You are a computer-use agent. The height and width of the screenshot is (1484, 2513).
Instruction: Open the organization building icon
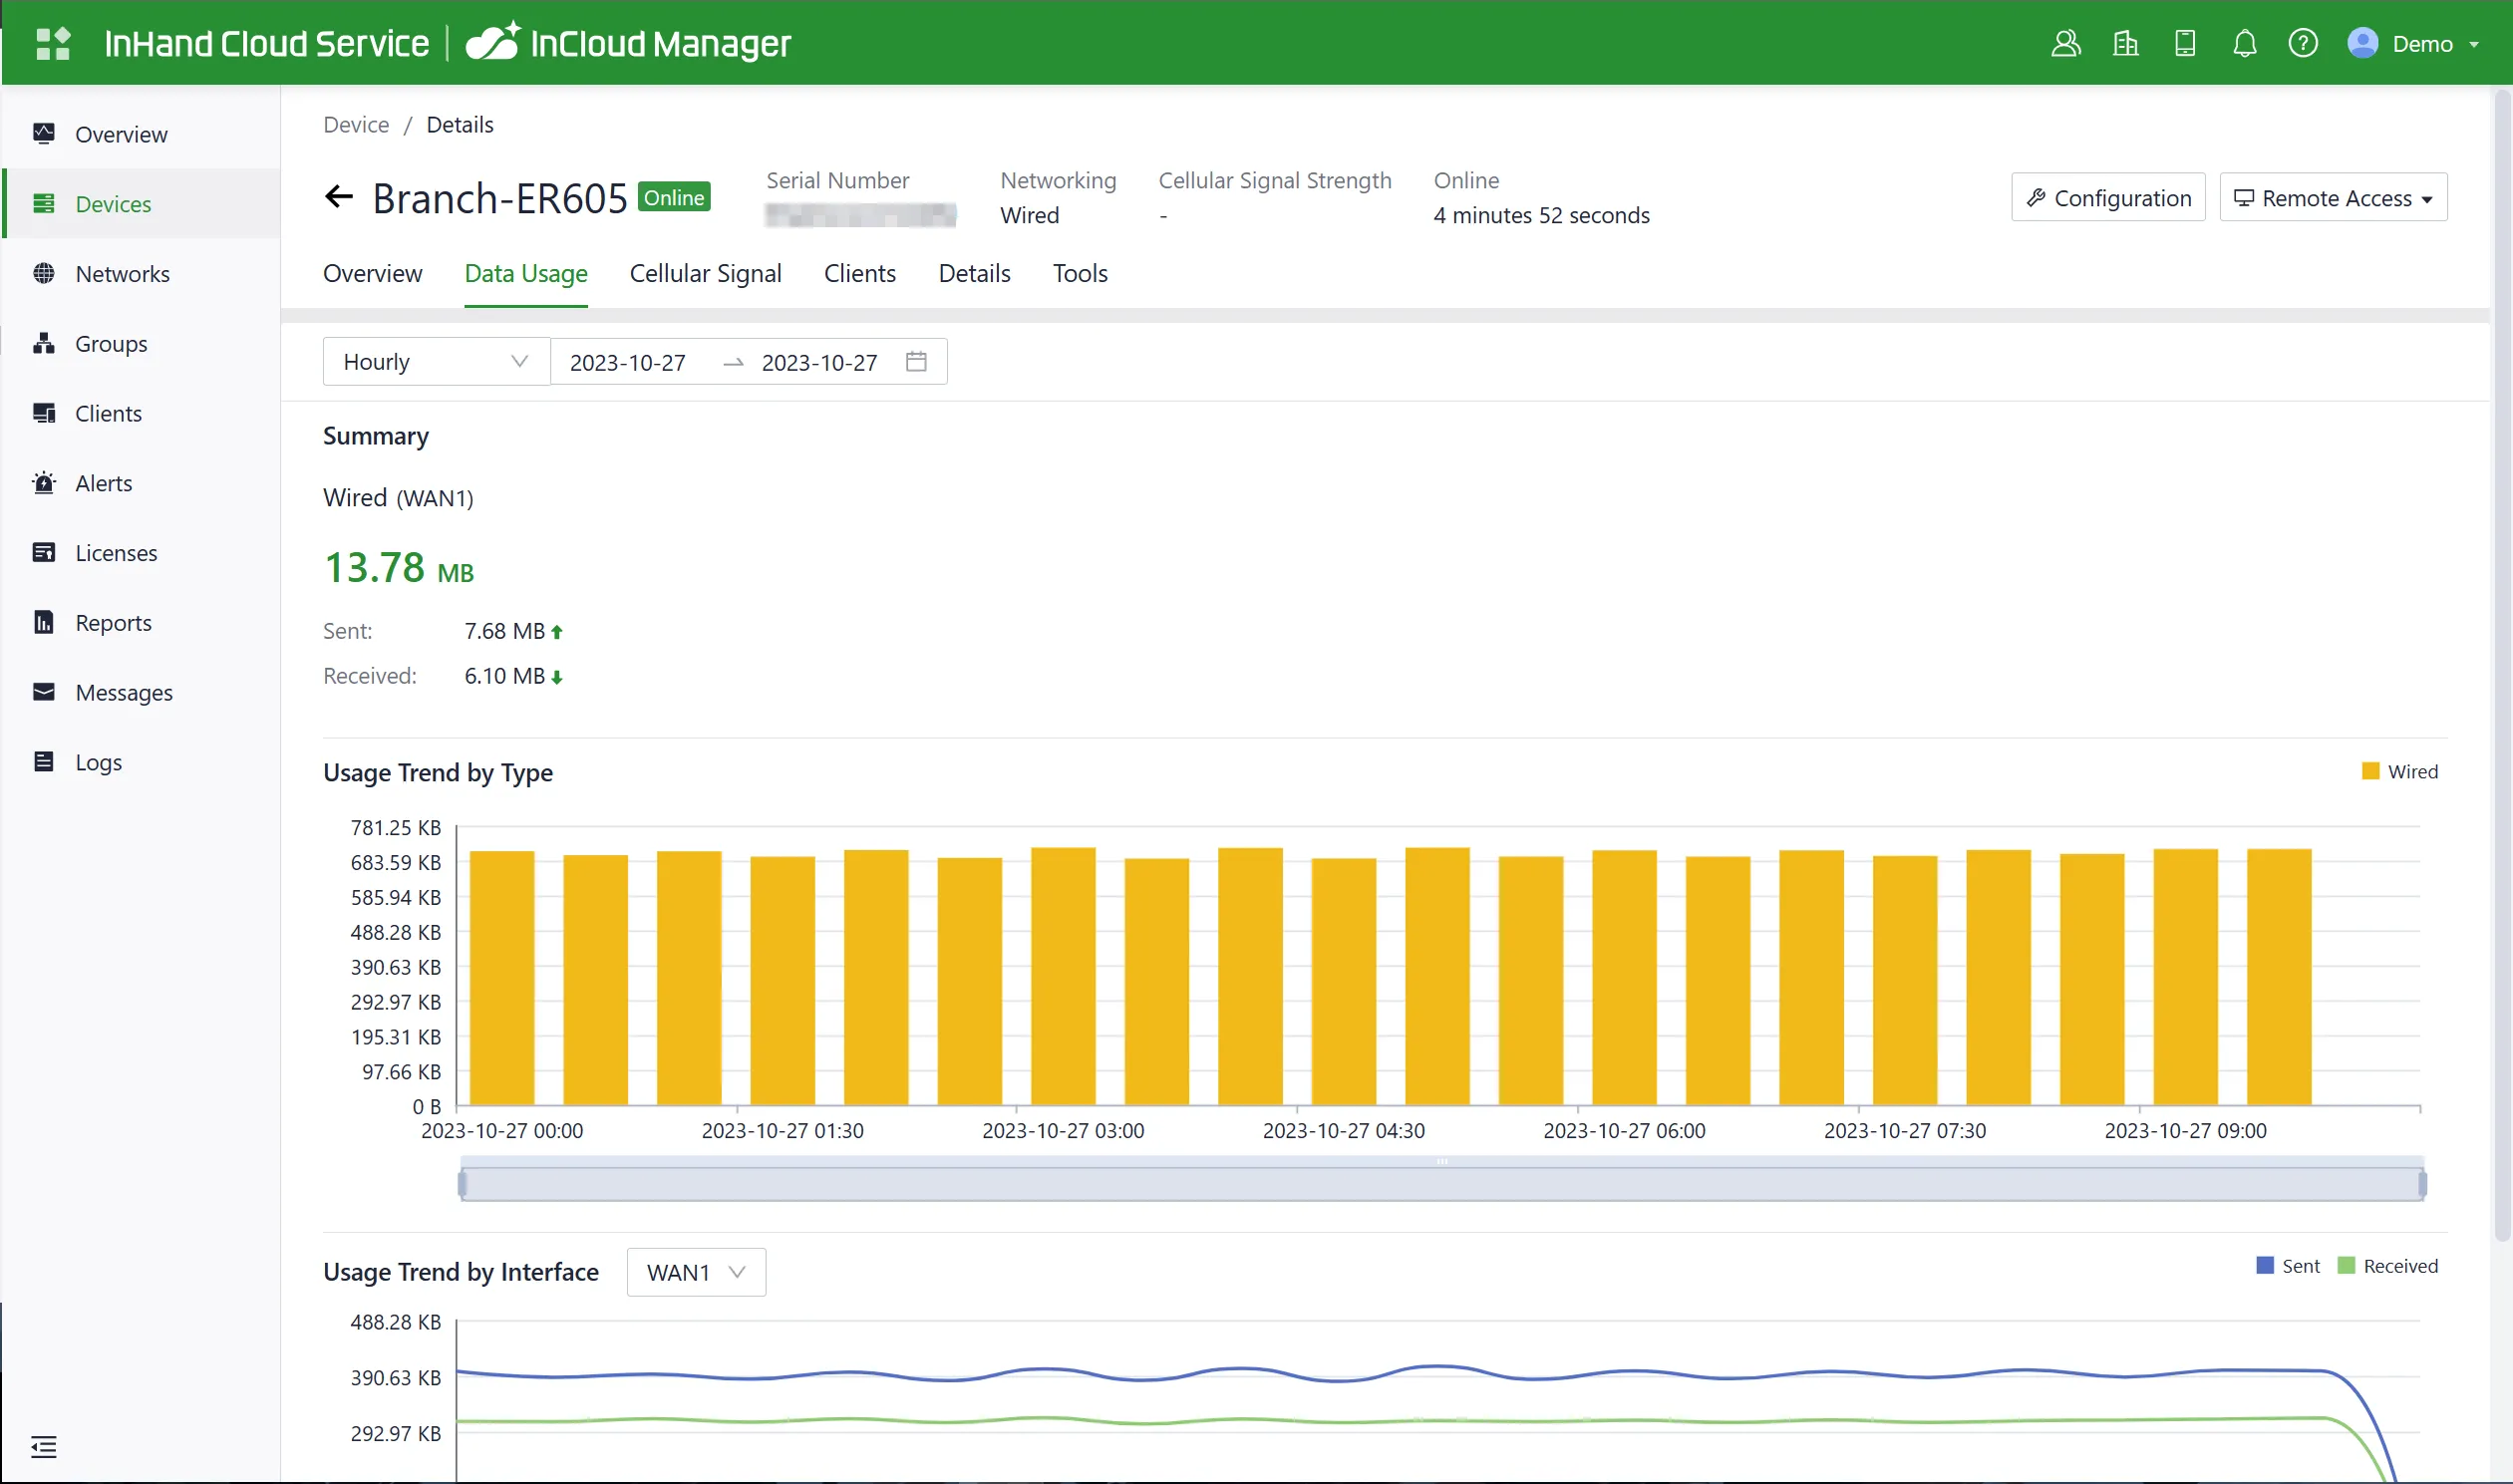coord(2125,43)
